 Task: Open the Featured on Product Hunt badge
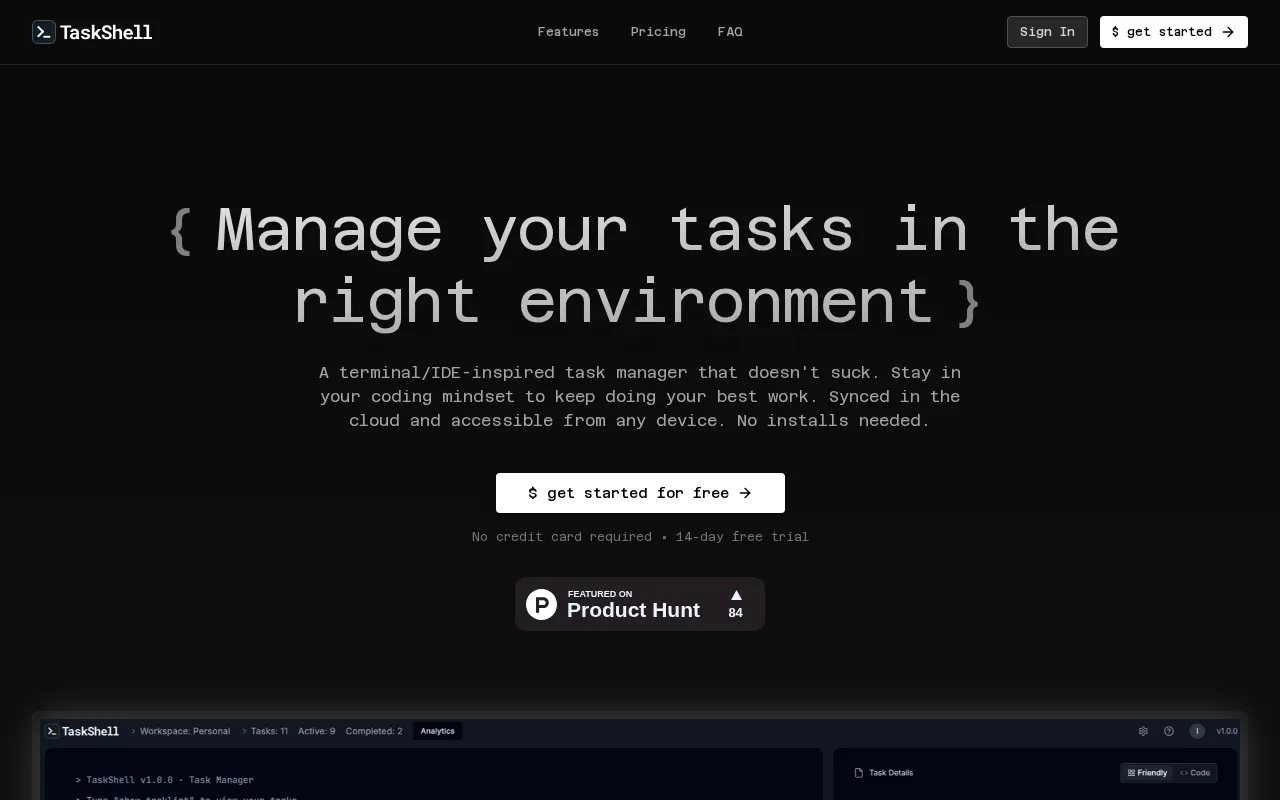click(640, 604)
